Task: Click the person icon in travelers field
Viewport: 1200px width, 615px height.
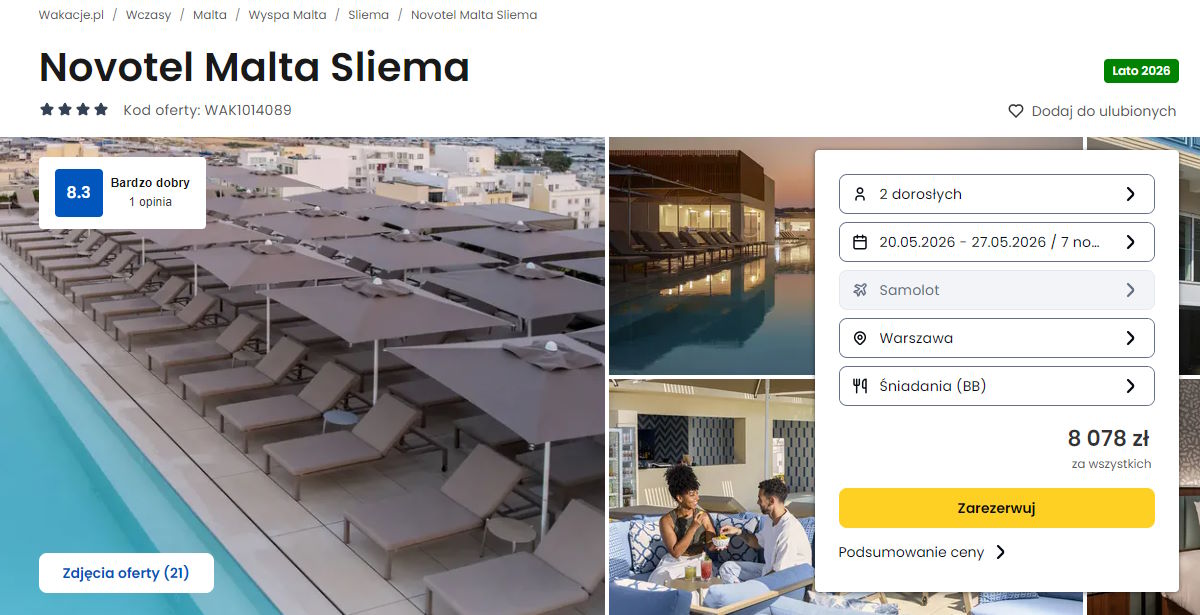Action: 860,194
